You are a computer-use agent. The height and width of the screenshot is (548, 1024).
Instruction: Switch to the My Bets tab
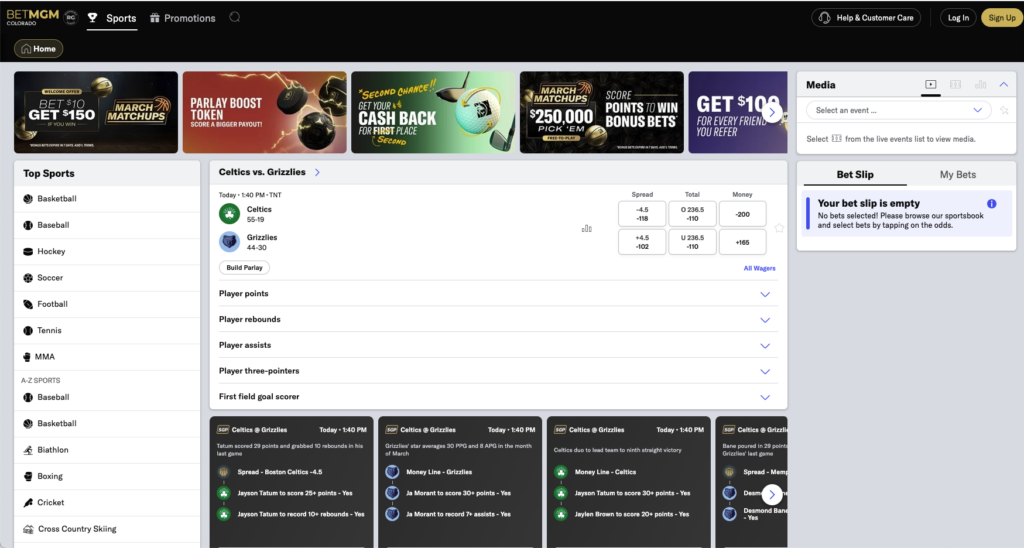pyautogui.click(x=957, y=174)
